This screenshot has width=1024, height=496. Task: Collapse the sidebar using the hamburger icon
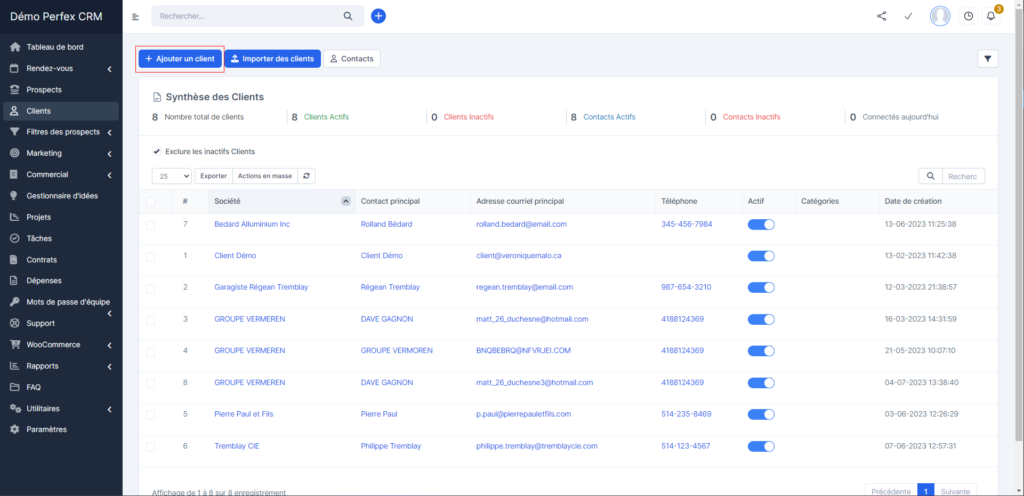tap(136, 16)
